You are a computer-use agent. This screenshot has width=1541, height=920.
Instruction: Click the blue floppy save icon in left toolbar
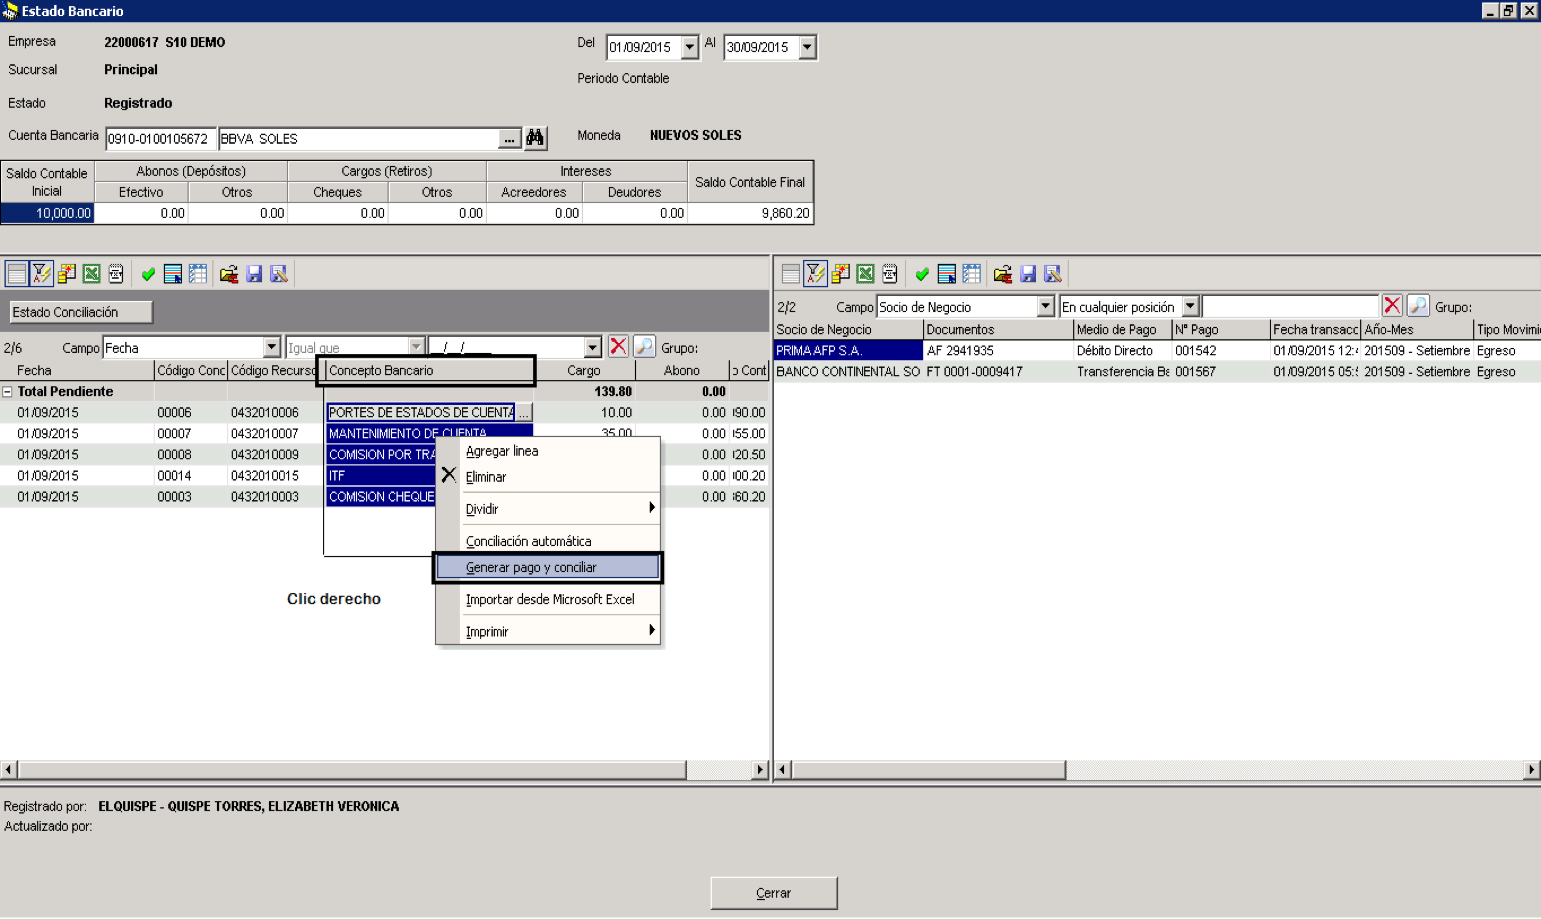point(254,274)
